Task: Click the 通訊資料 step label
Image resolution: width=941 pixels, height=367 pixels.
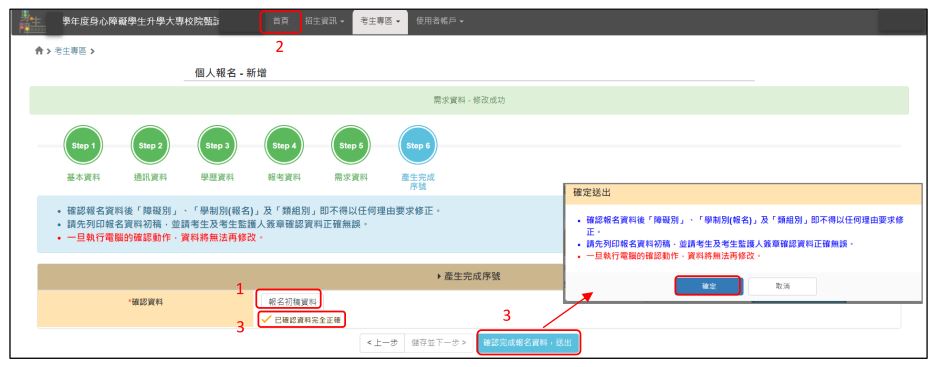Action: 150,178
